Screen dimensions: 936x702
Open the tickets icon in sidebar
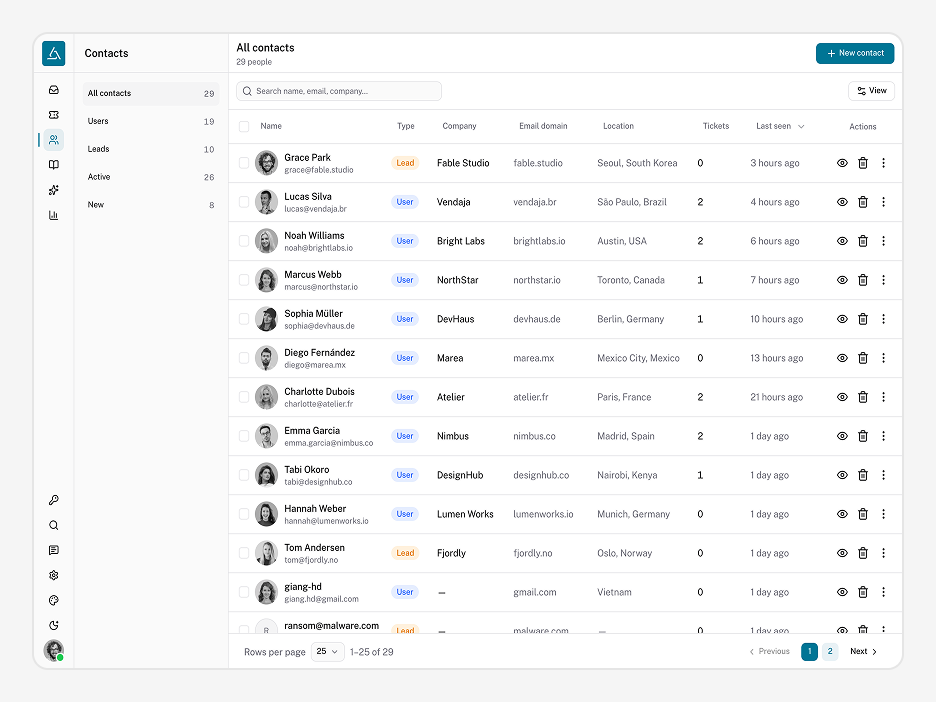click(x=54, y=115)
